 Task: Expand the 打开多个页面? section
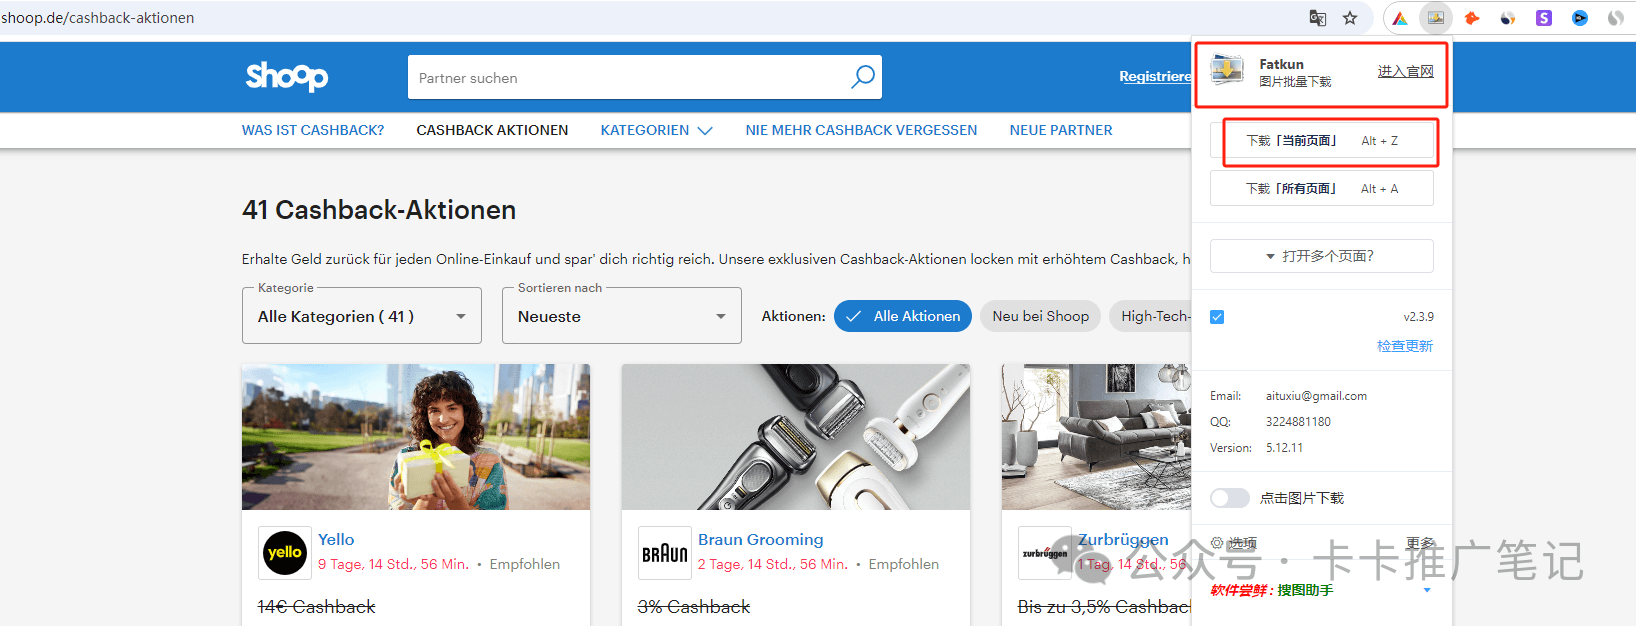click(x=1322, y=256)
